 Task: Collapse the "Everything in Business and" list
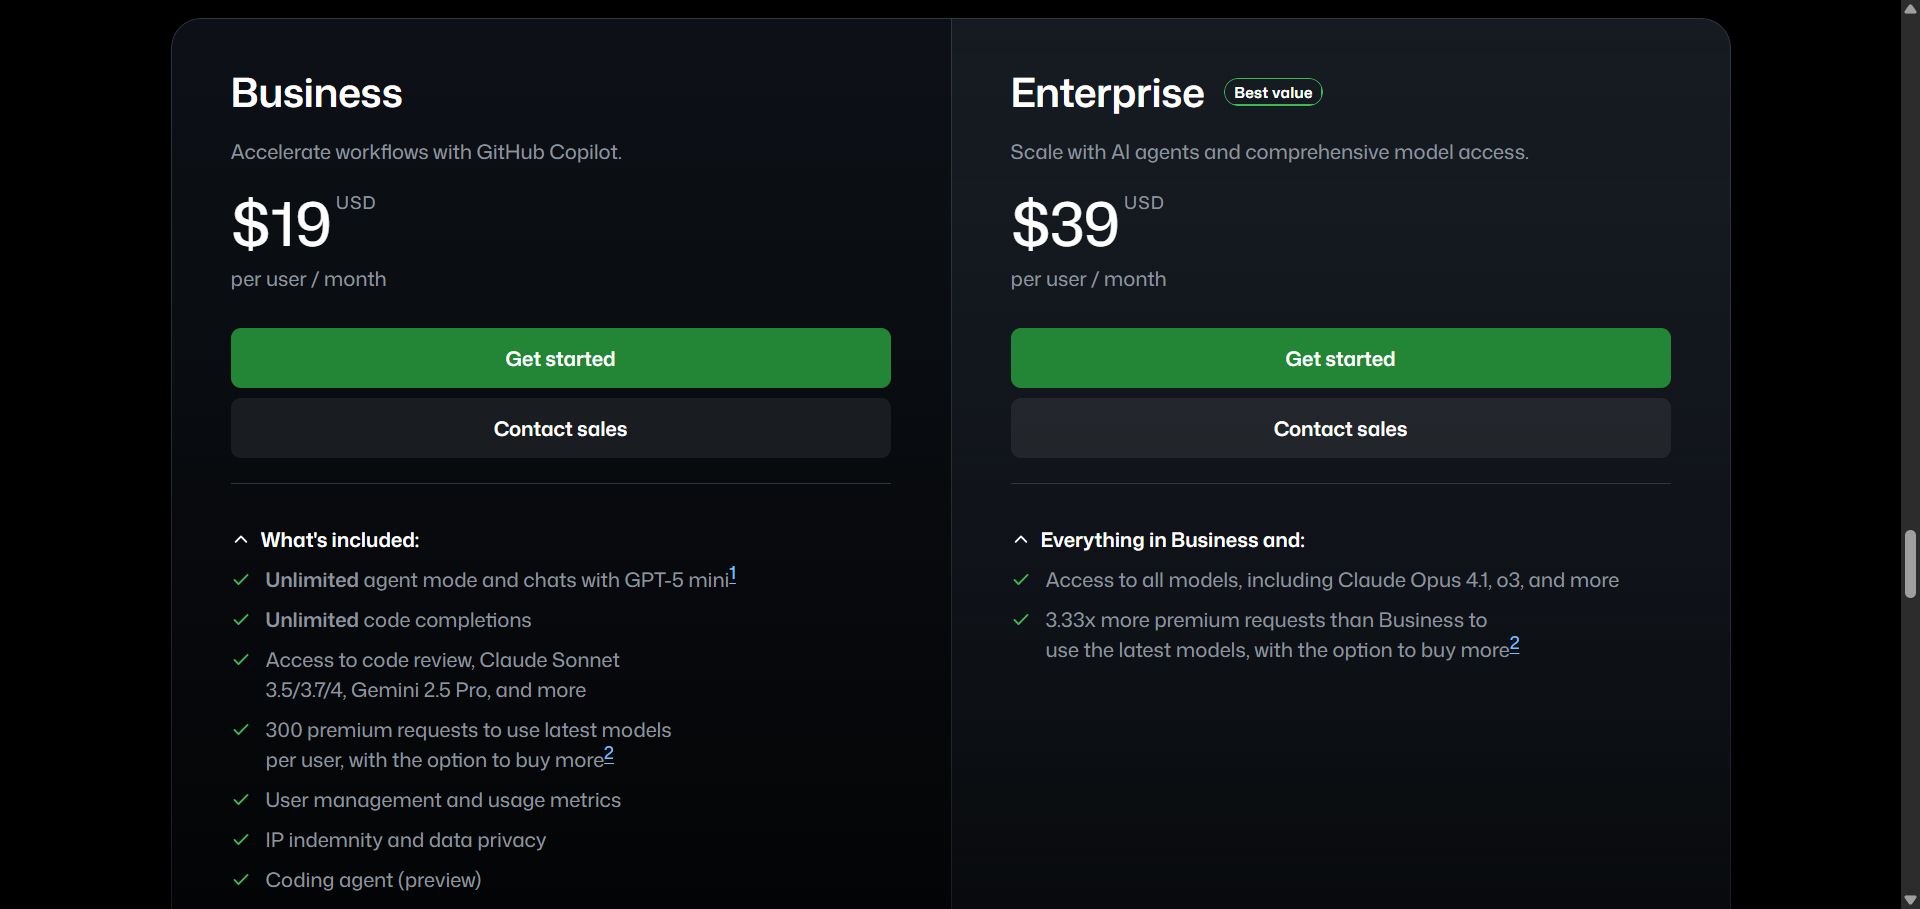(x=1021, y=540)
